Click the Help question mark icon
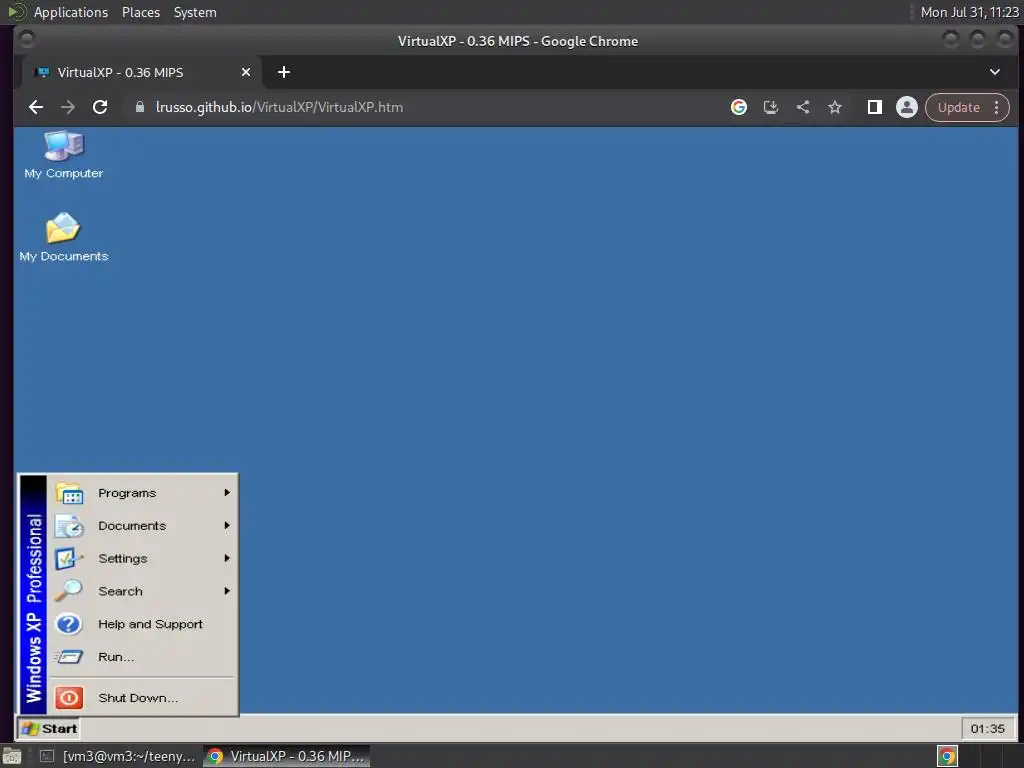This screenshot has width=1024, height=768. tap(69, 624)
